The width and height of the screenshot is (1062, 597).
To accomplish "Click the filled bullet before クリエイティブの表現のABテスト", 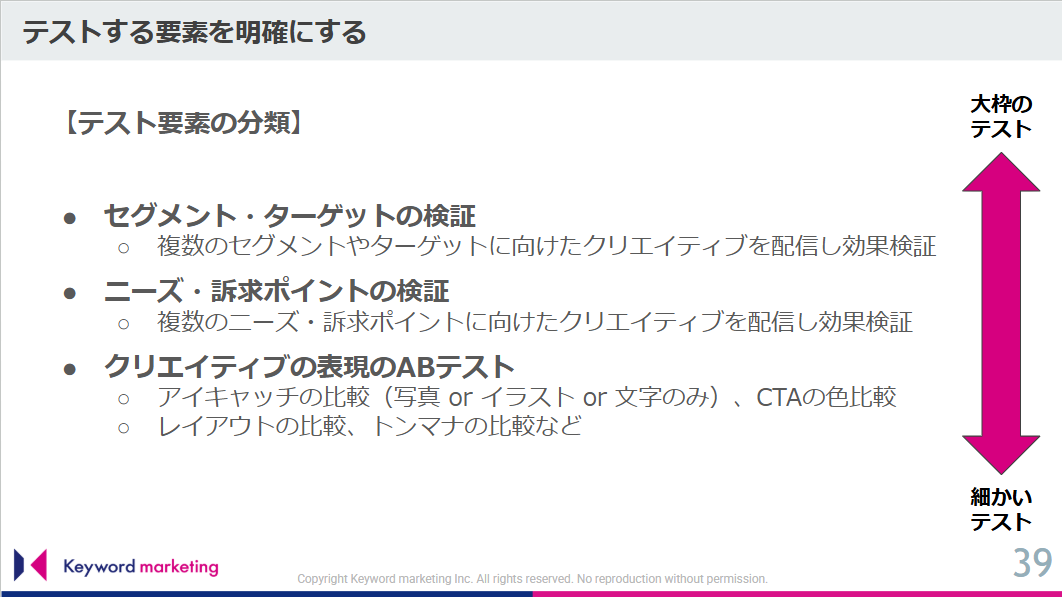I will (x=70, y=368).
